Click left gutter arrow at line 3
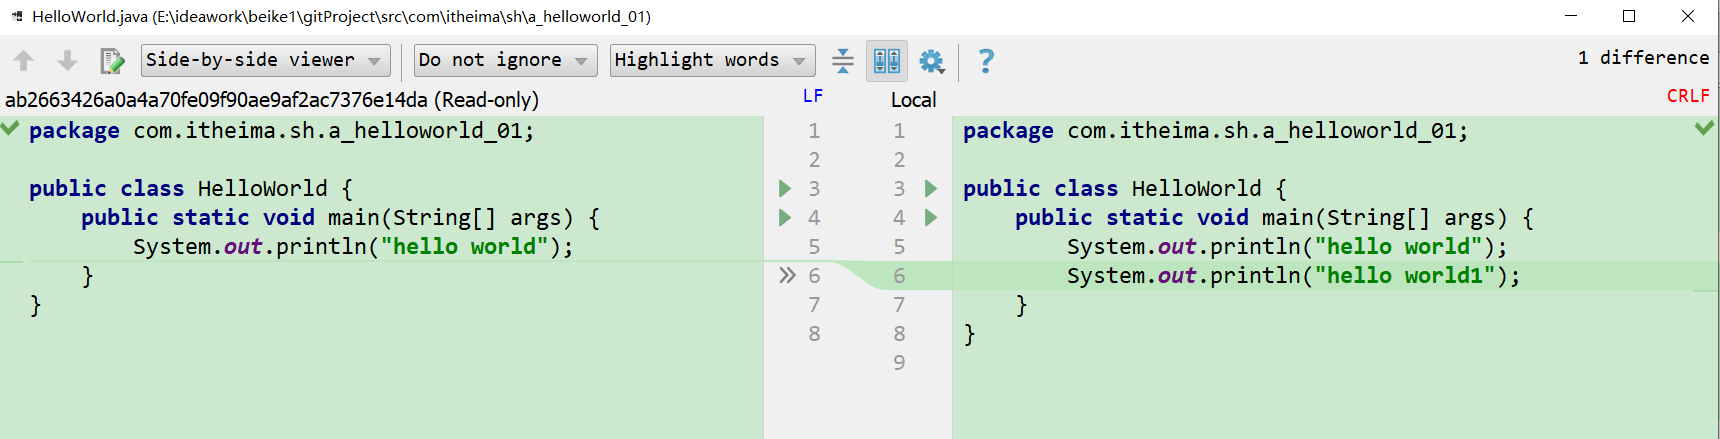This screenshot has width=1720, height=439. click(x=785, y=188)
